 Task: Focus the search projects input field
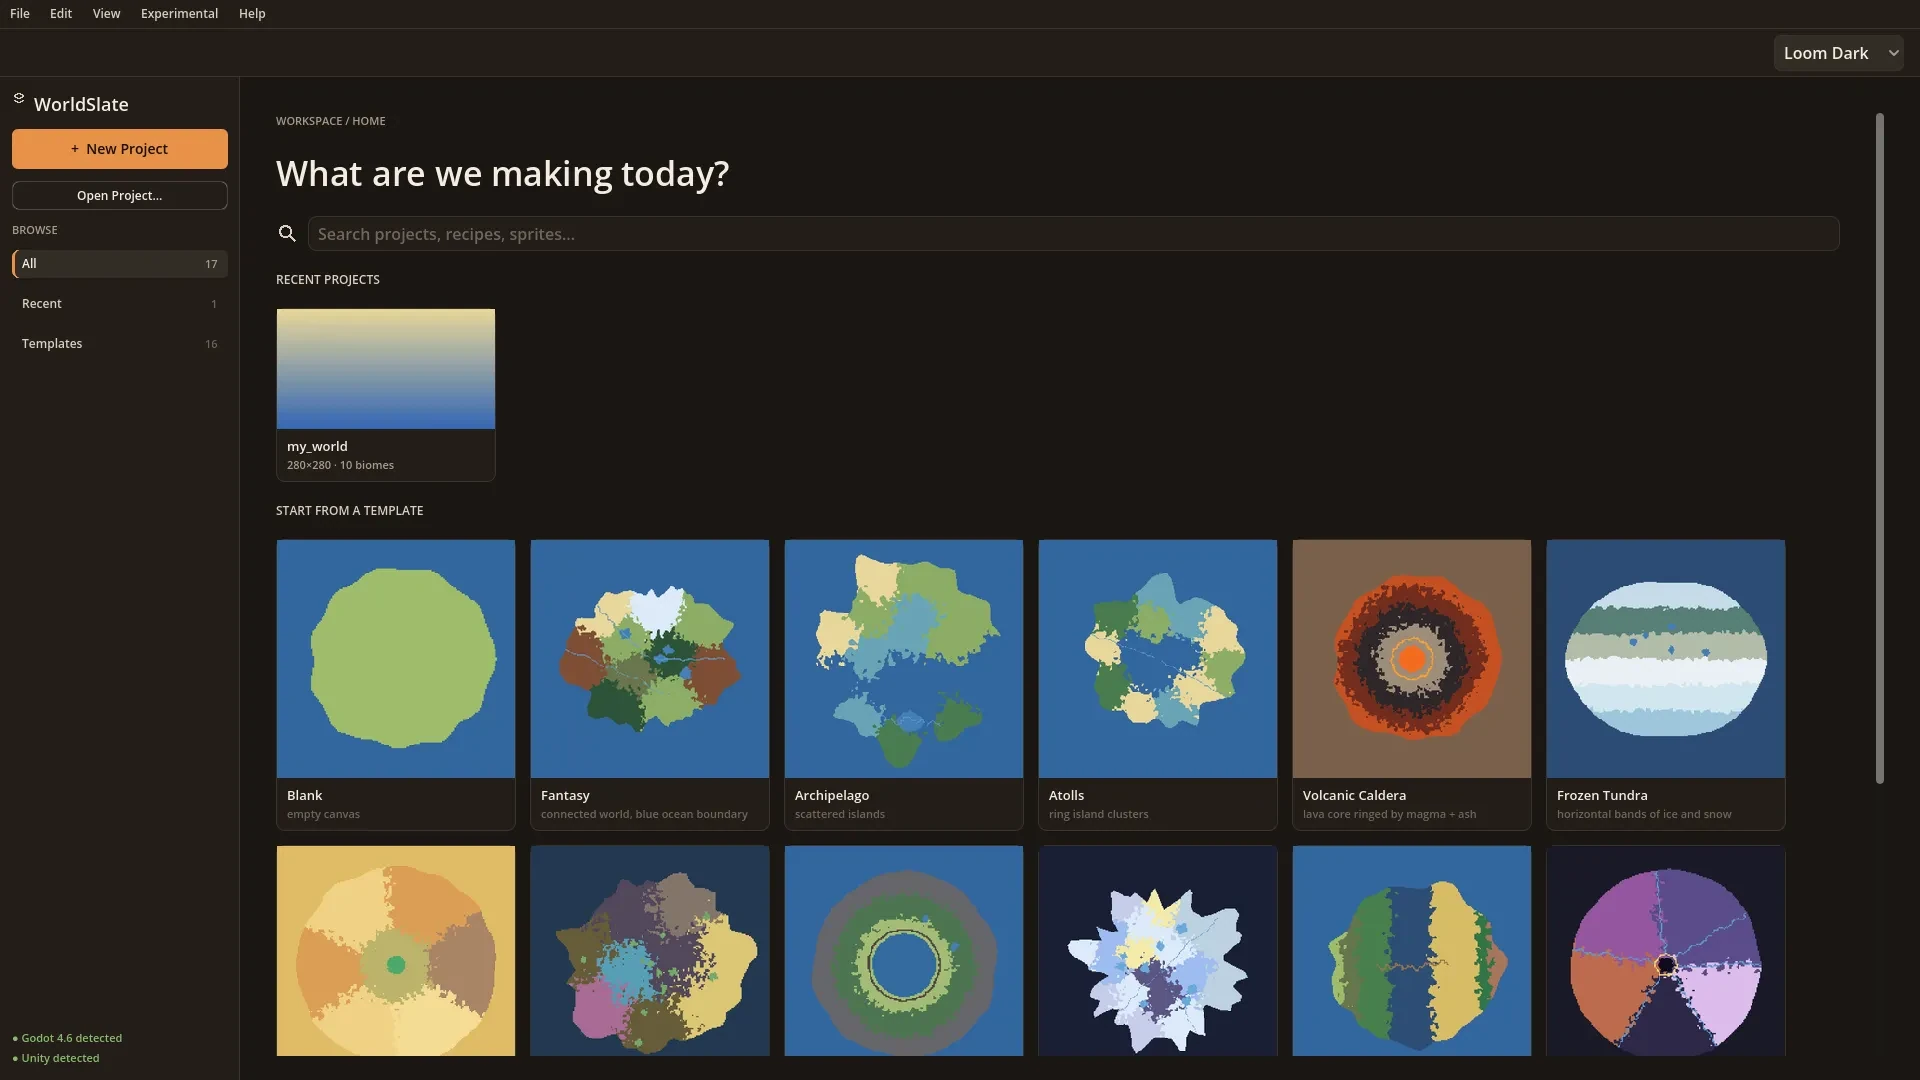click(x=1073, y=234)
